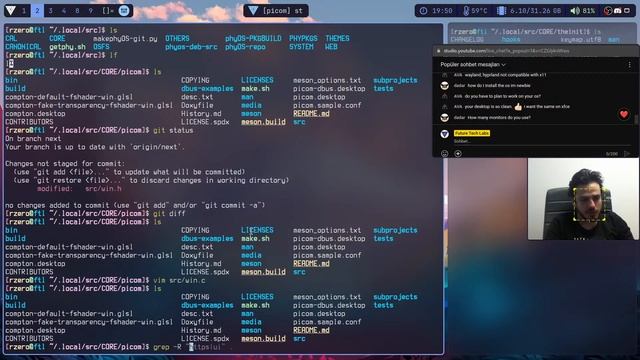Click the chat panel scrollbar
The image size is (640, 360).
(635, 119)
